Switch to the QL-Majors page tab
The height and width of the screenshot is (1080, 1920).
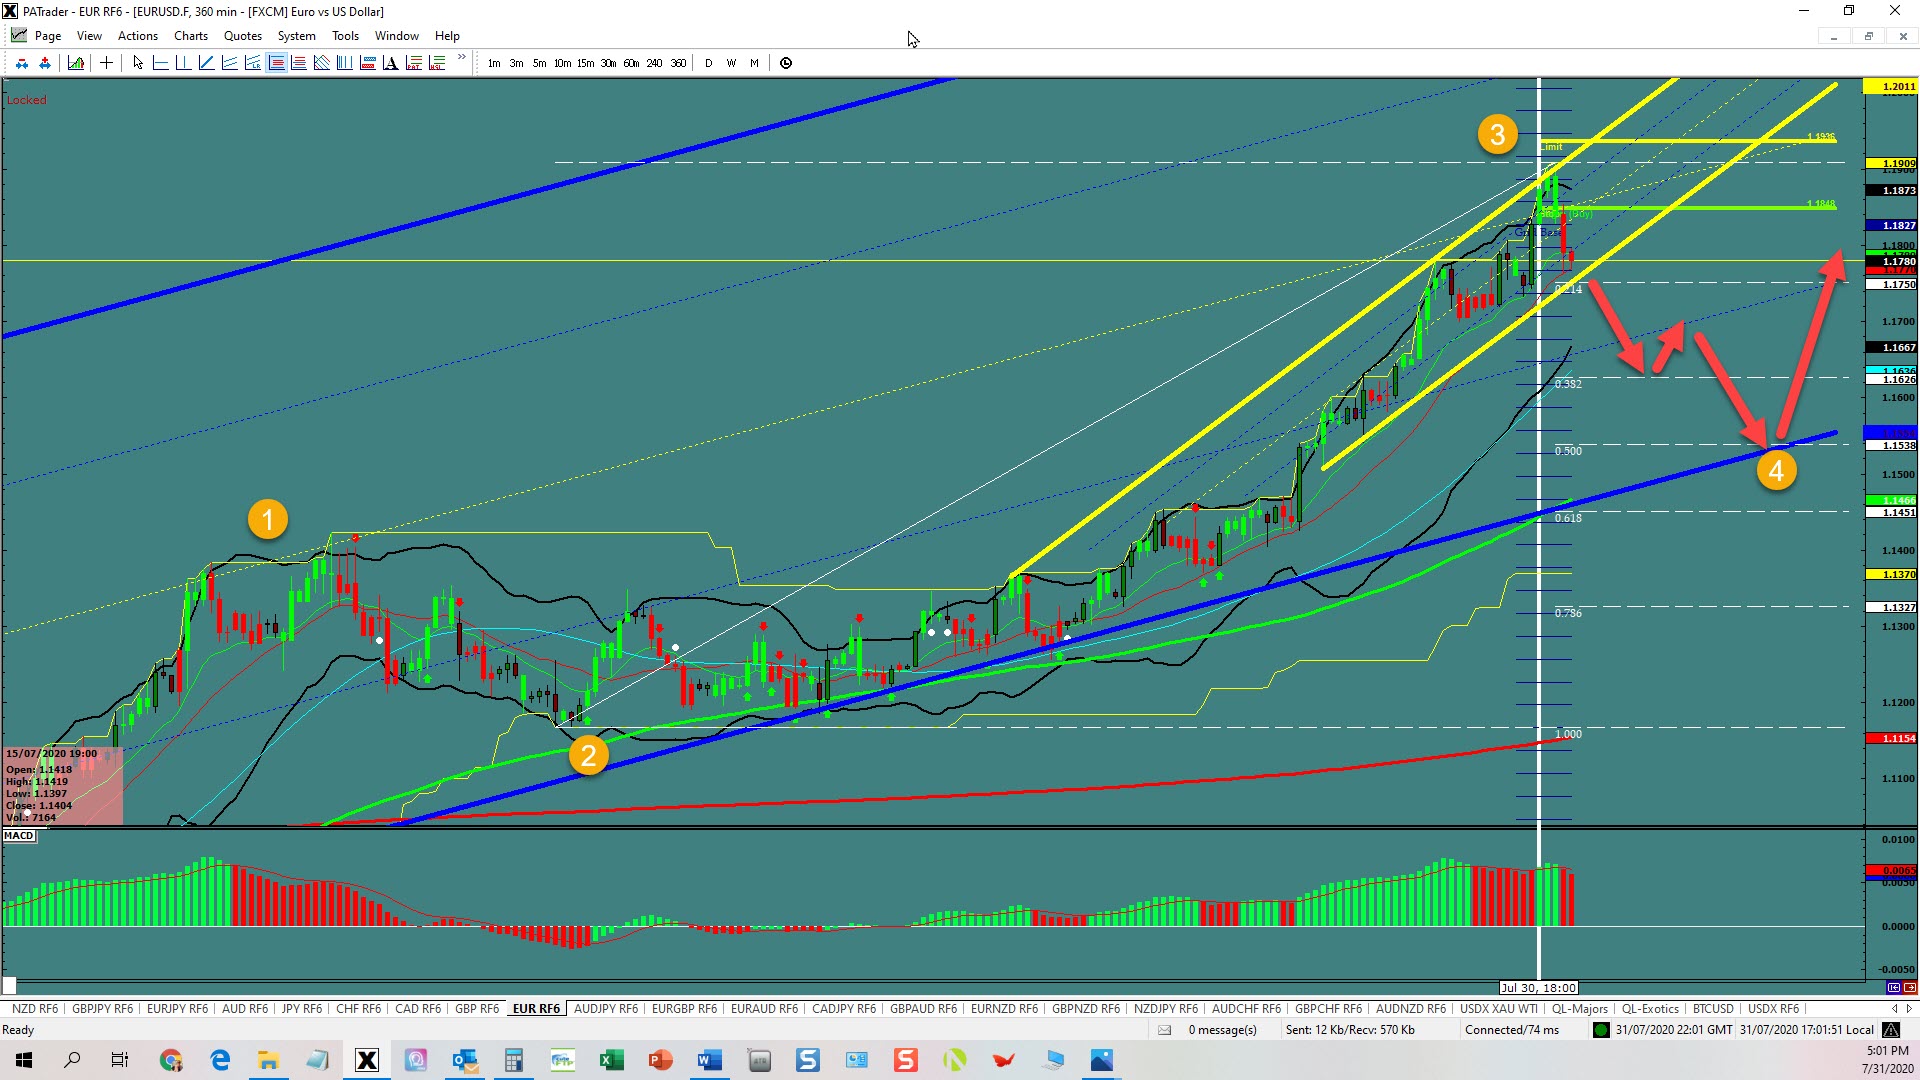coord(1580,1009)
